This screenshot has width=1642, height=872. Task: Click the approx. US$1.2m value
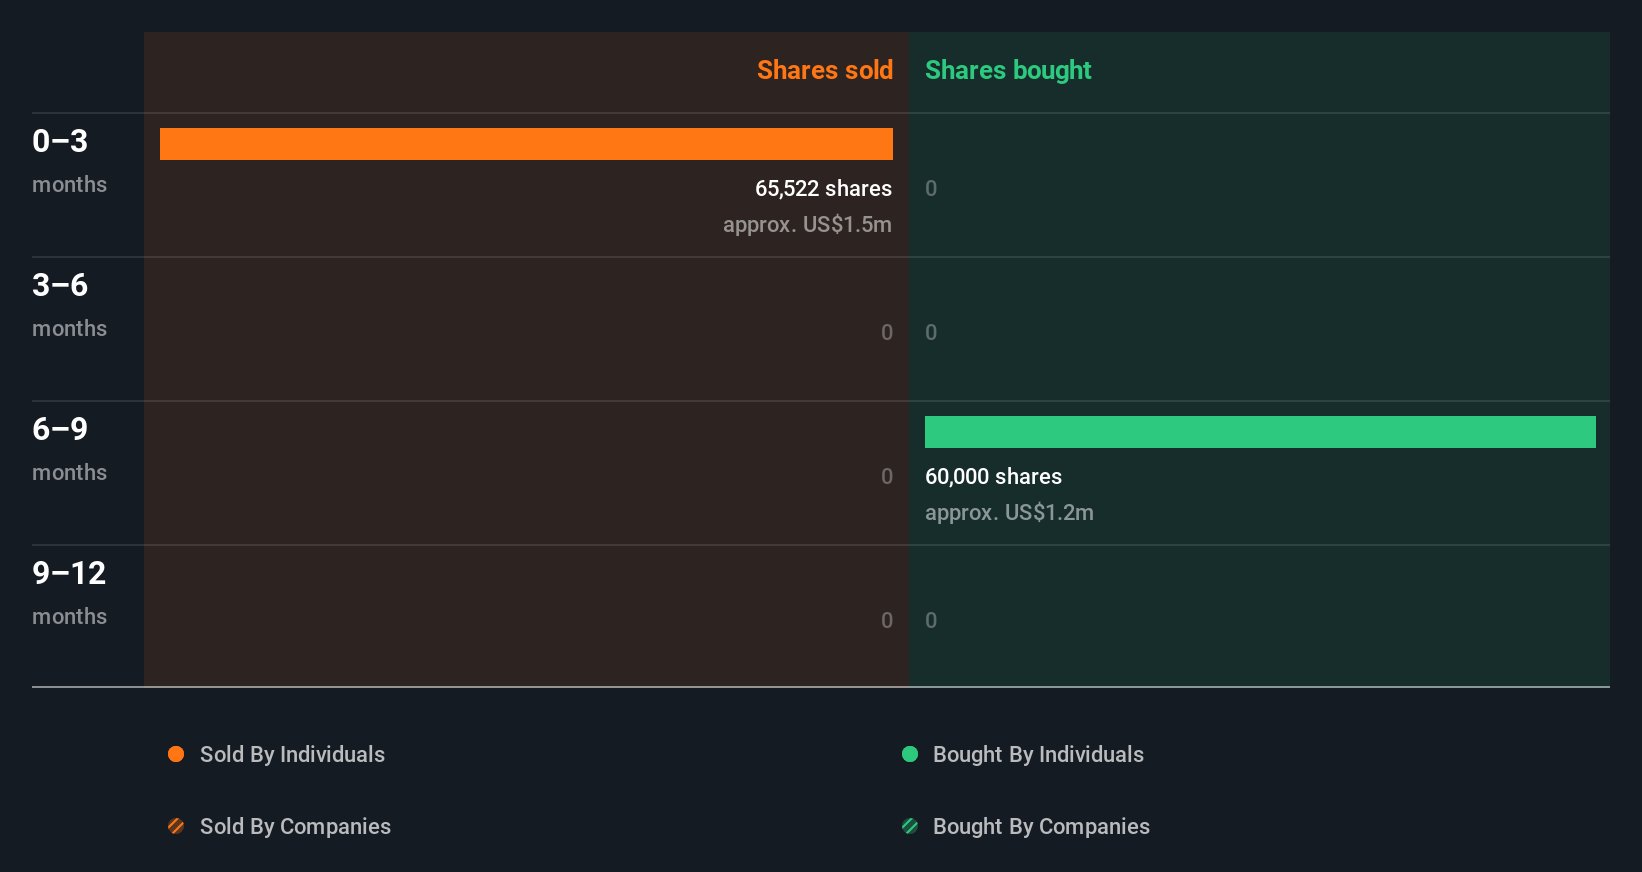pyautogui.click(x=1009, y=512)
